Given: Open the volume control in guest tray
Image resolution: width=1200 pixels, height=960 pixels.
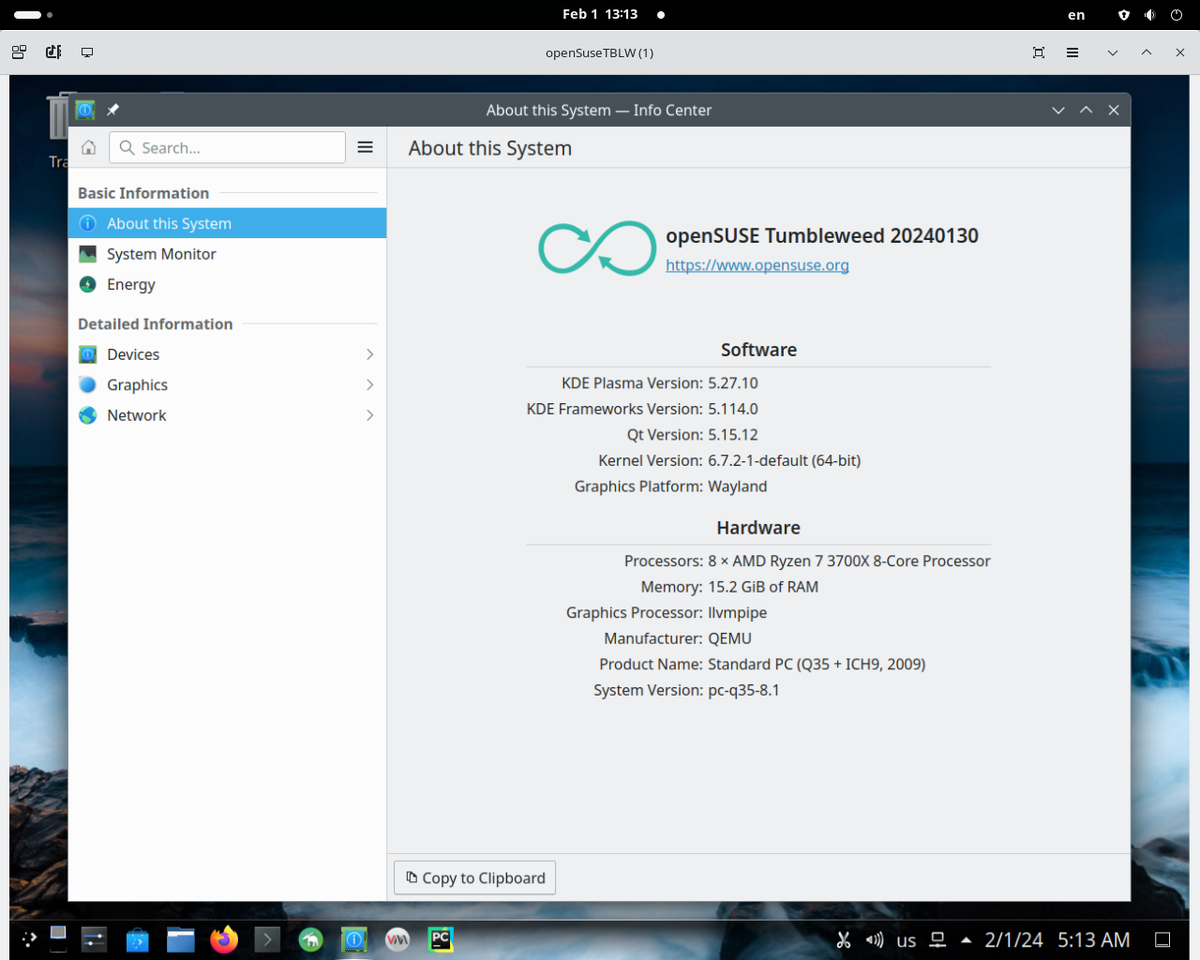Looking at the screenshot, I should pyautogui.click(x=875, y=940).
